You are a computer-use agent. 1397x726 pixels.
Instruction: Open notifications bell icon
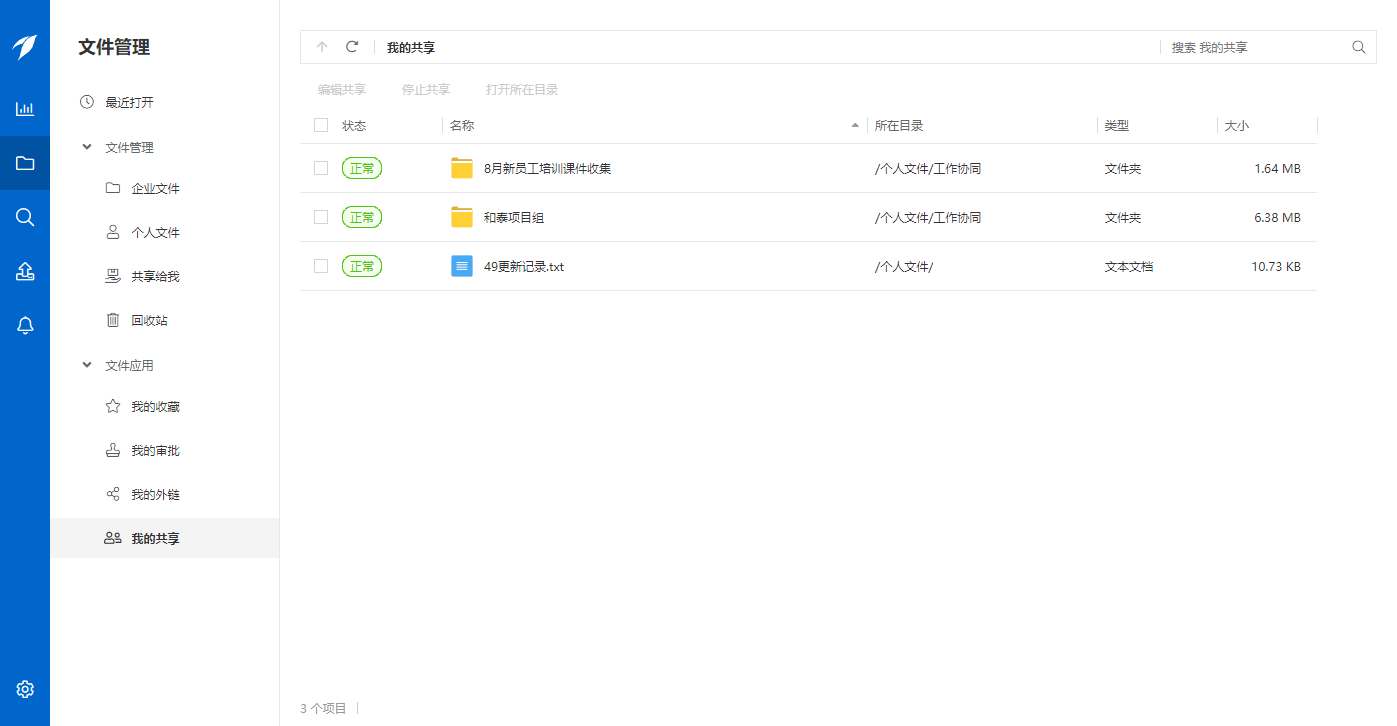click(25, 325)
